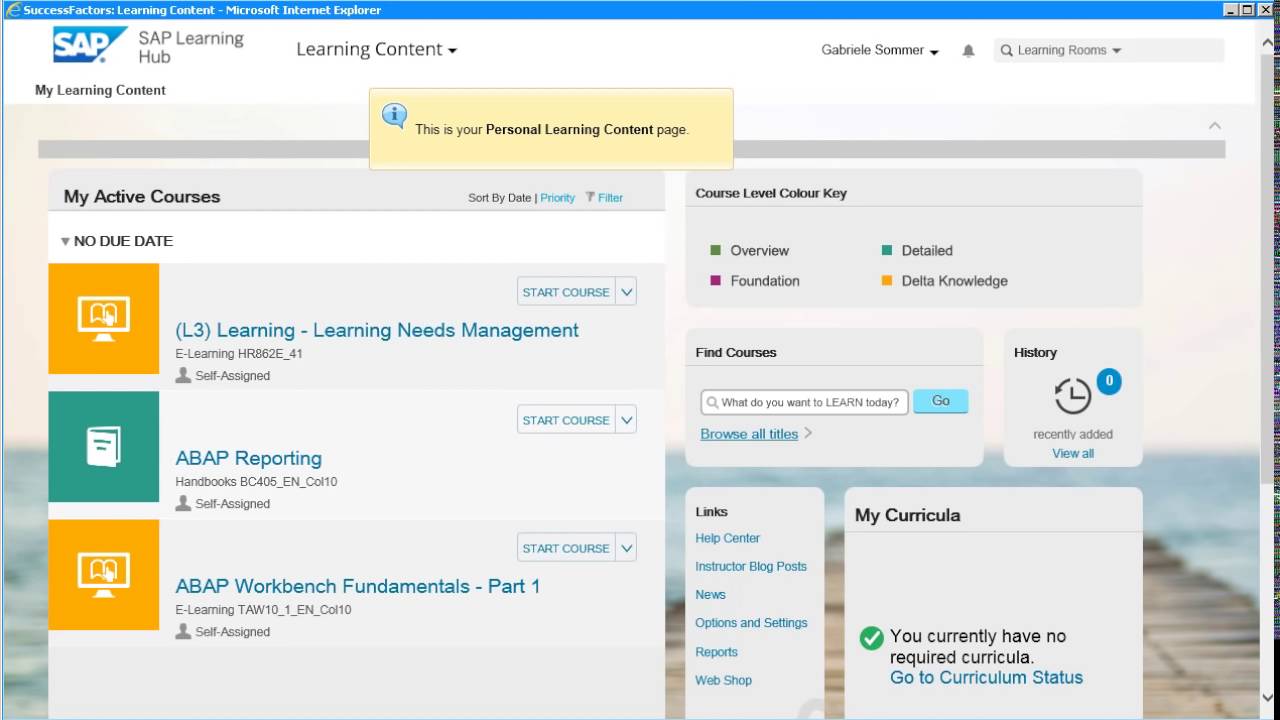Click the page vertical scrollbar

[x=1268, y=370]
